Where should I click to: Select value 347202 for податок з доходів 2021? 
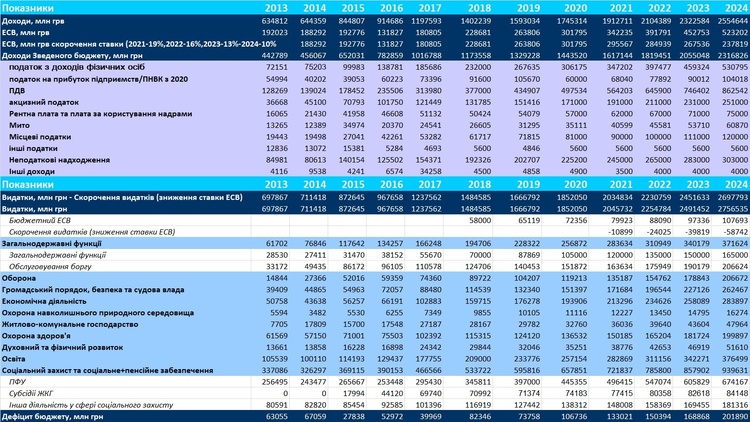(x=619, y=67)
